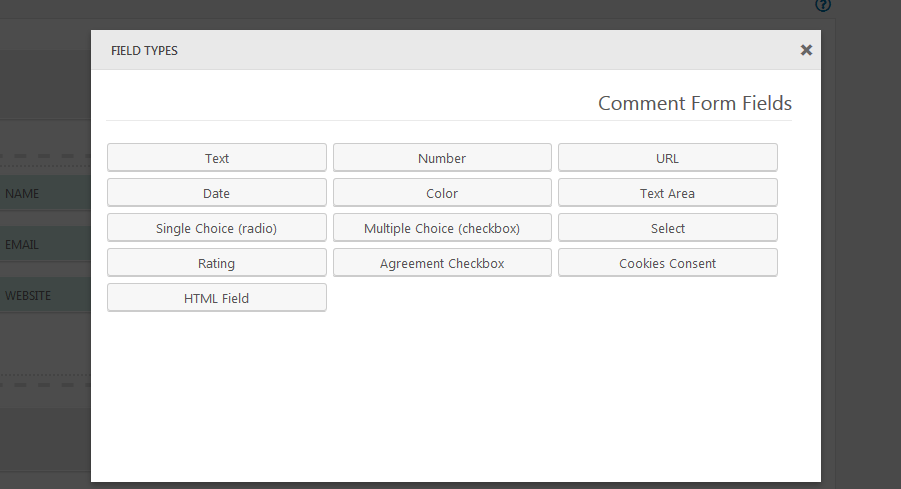This screenshot has height=489, width=901.
Task: Add the Cookies Consent field
Action: [667, 263]
